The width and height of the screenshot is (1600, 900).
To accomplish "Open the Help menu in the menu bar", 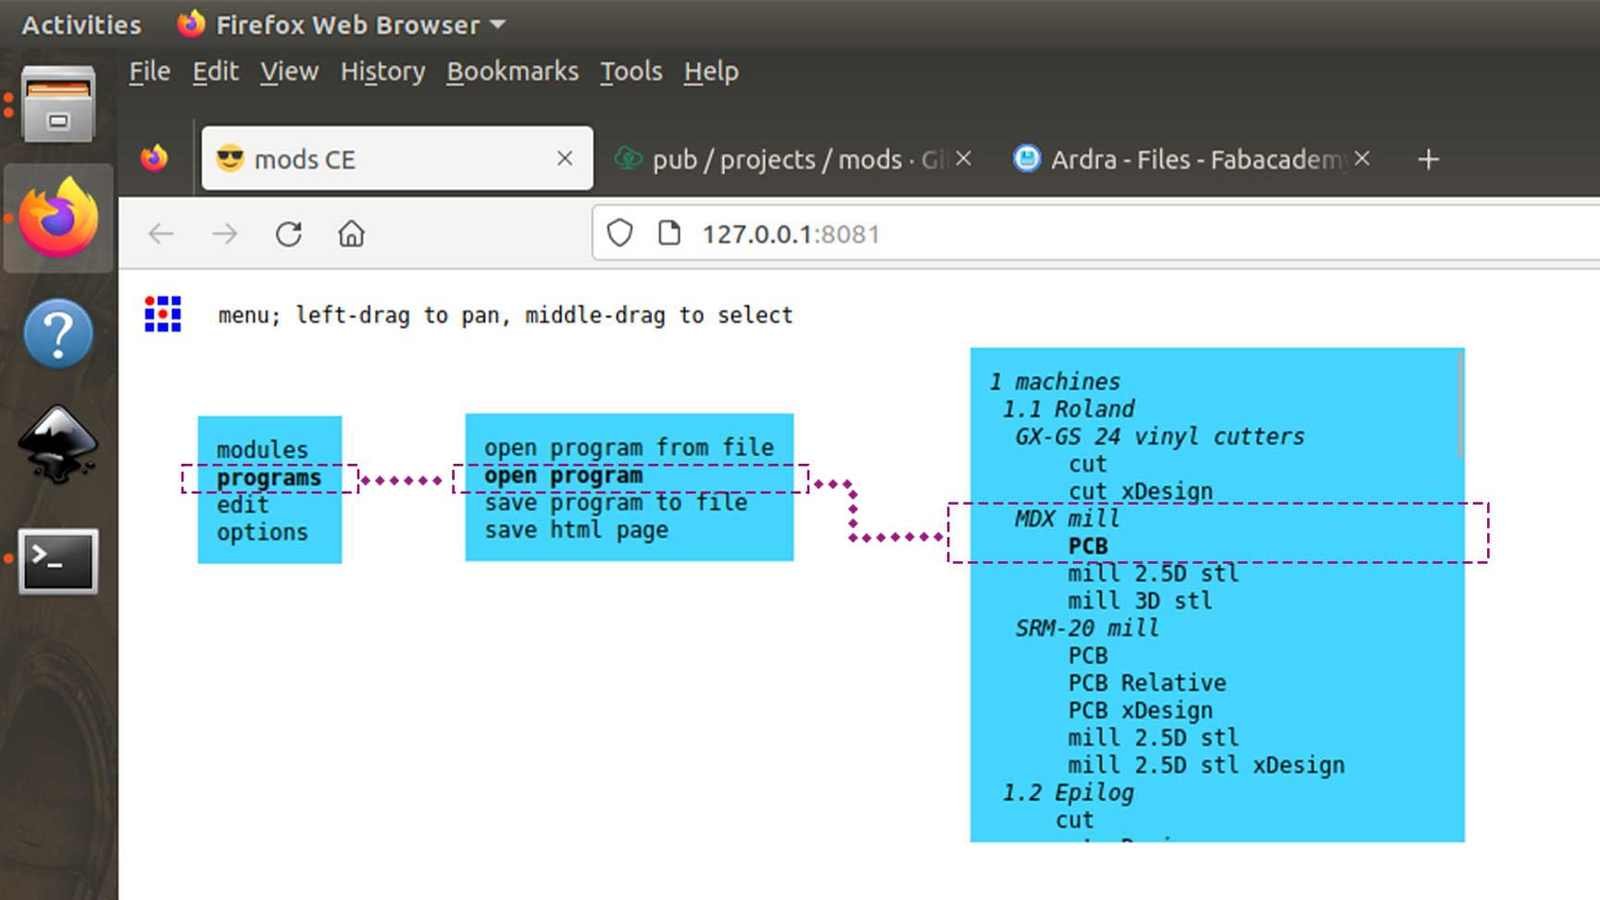I will click(711, 71).
